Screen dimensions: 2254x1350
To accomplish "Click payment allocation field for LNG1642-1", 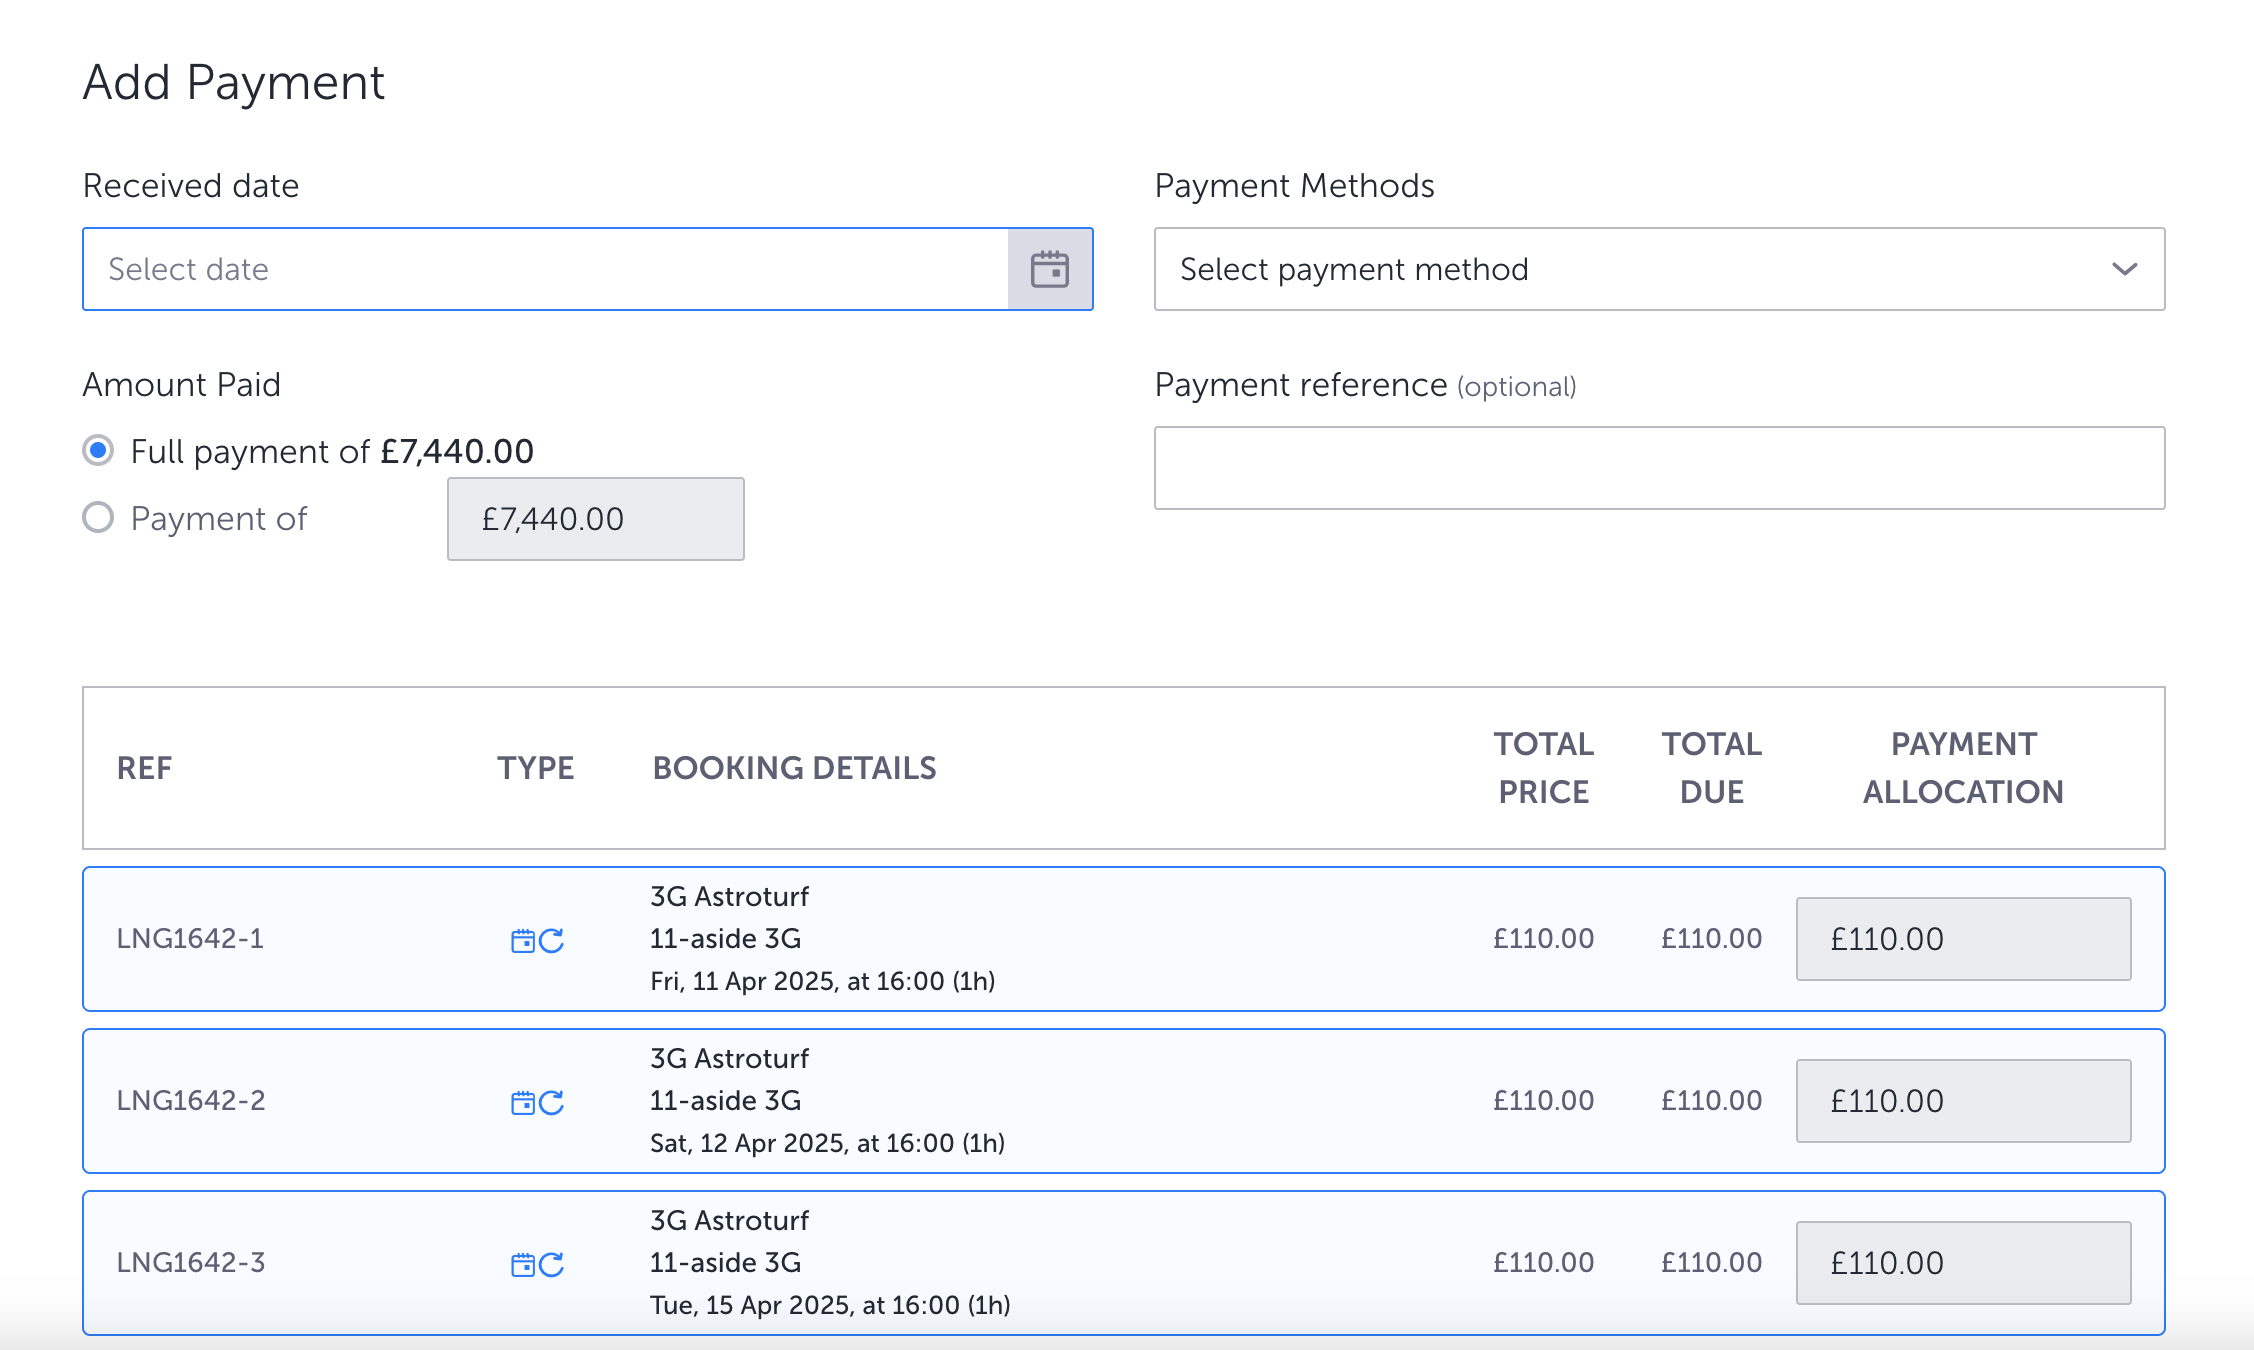I will [1963, 939].
